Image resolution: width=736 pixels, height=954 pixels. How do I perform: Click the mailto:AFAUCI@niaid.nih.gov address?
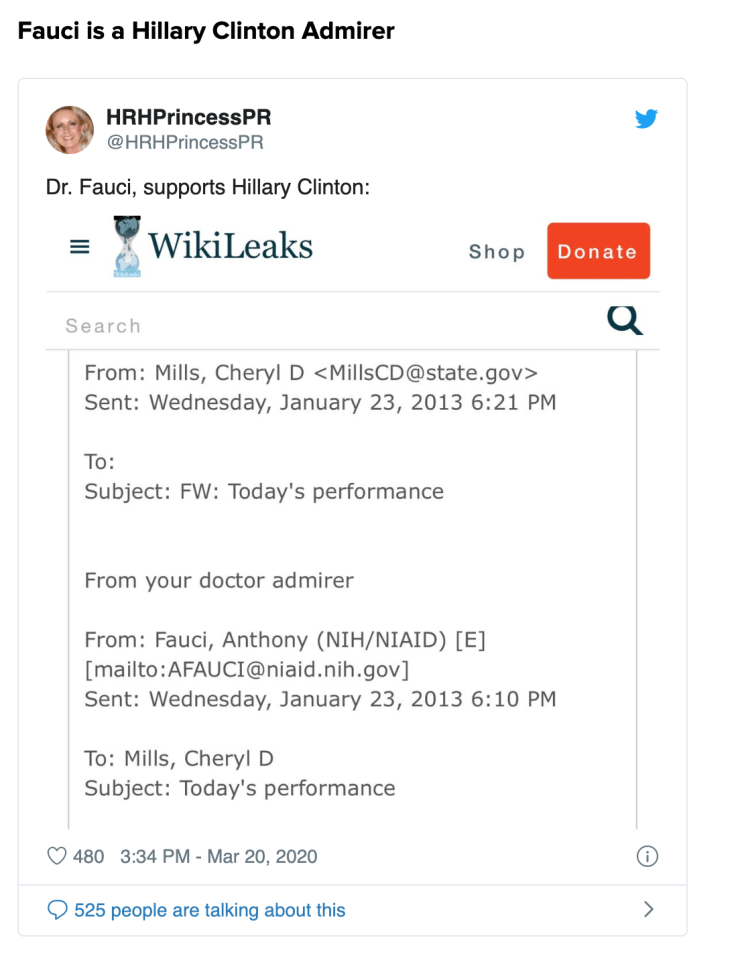[246, 669]
